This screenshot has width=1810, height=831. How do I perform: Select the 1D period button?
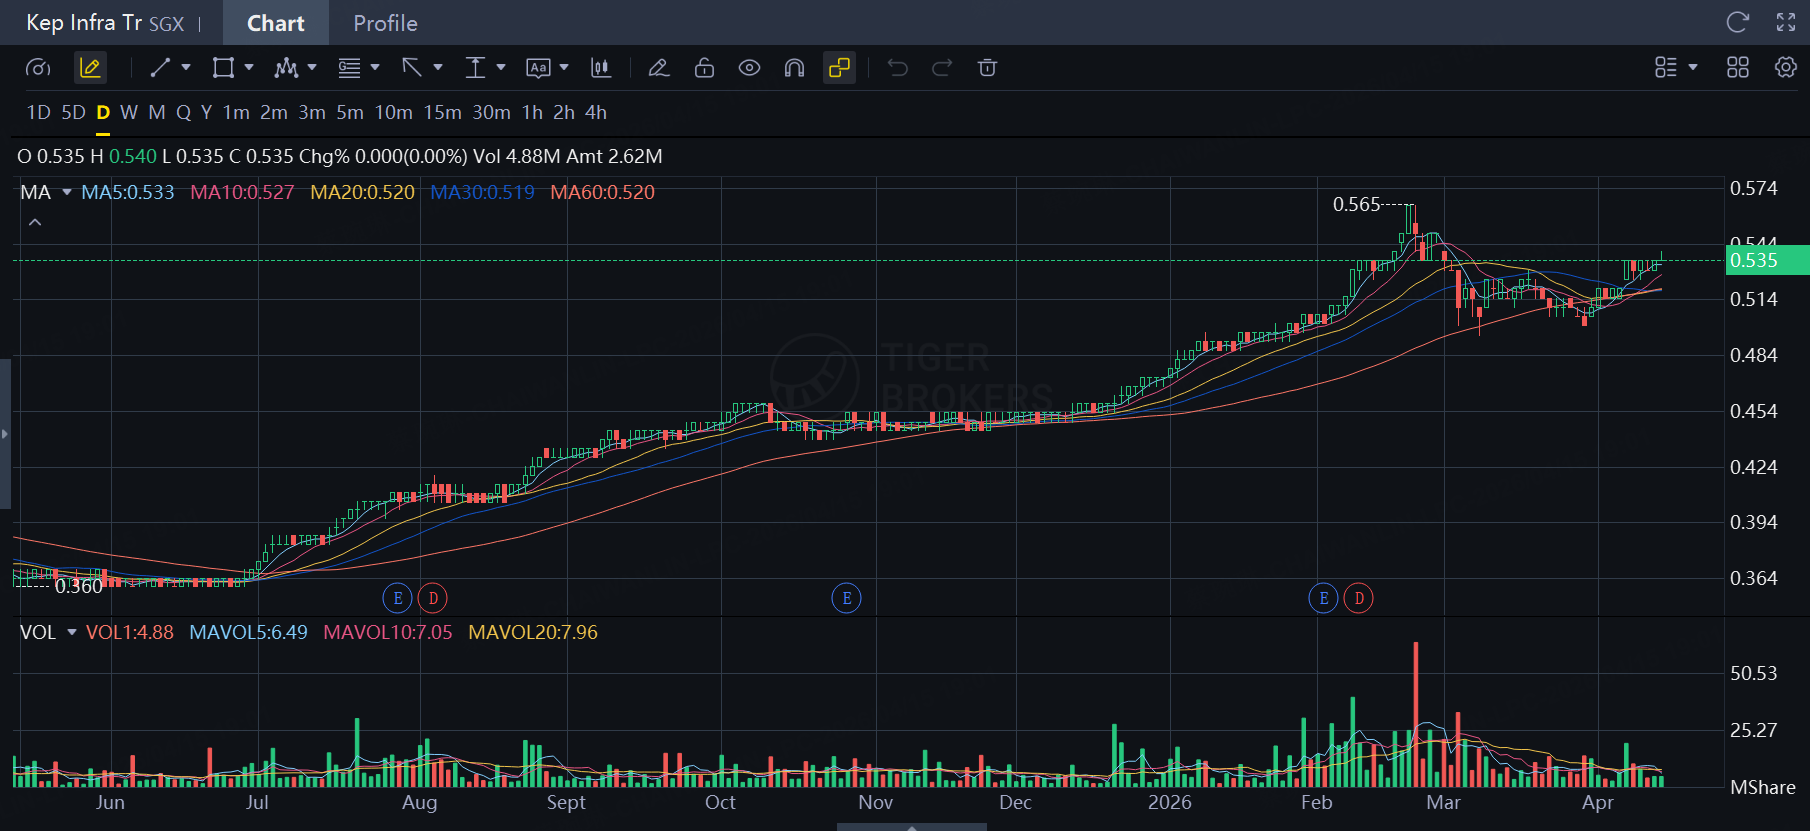click(x=39, y=113)
